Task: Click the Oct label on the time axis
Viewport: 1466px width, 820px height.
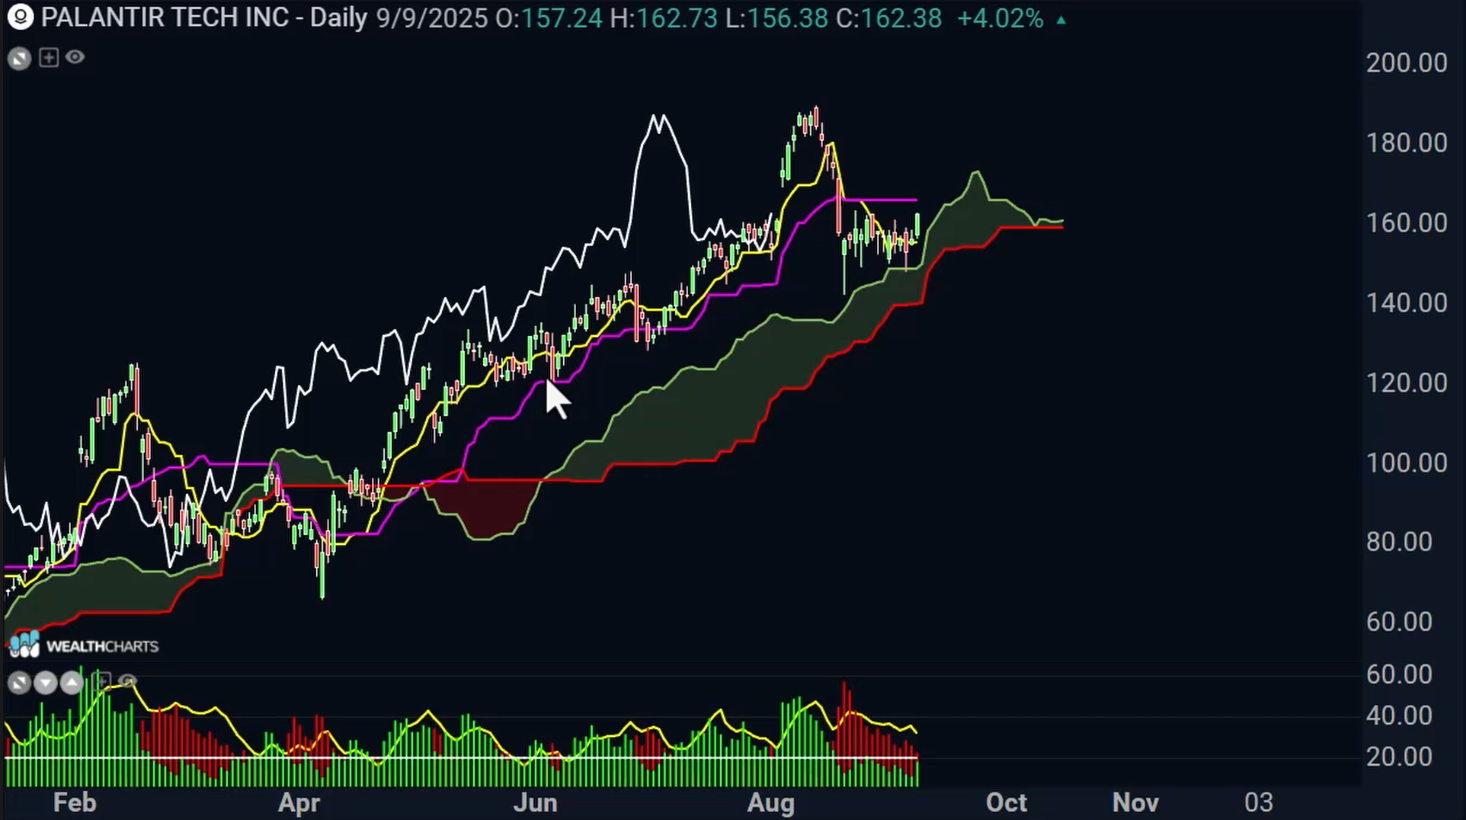Action: click(1006, 802)
